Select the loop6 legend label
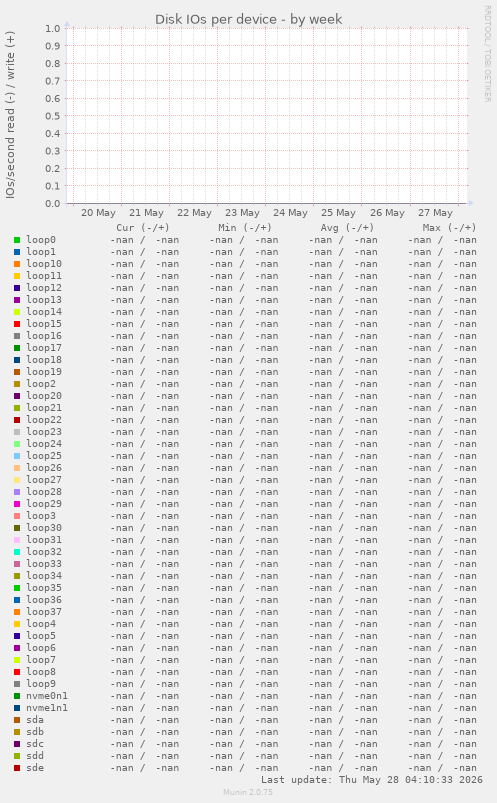The image size is (497, 803). 41,648
